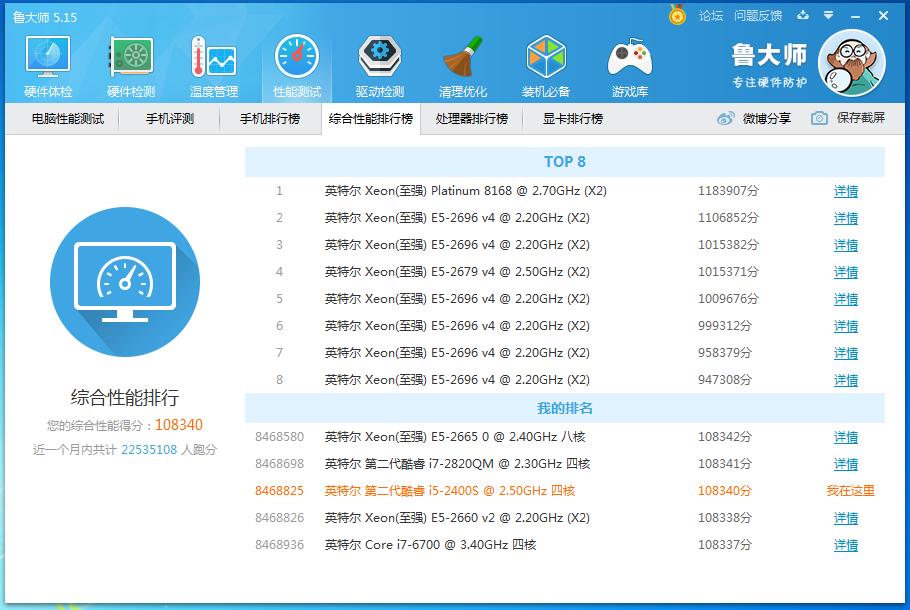The height and width of the screenshot is (610, 910).
Task: Switch to the 处理器排行榜 (CPU ranking) tab
Action: pos(471,119)
